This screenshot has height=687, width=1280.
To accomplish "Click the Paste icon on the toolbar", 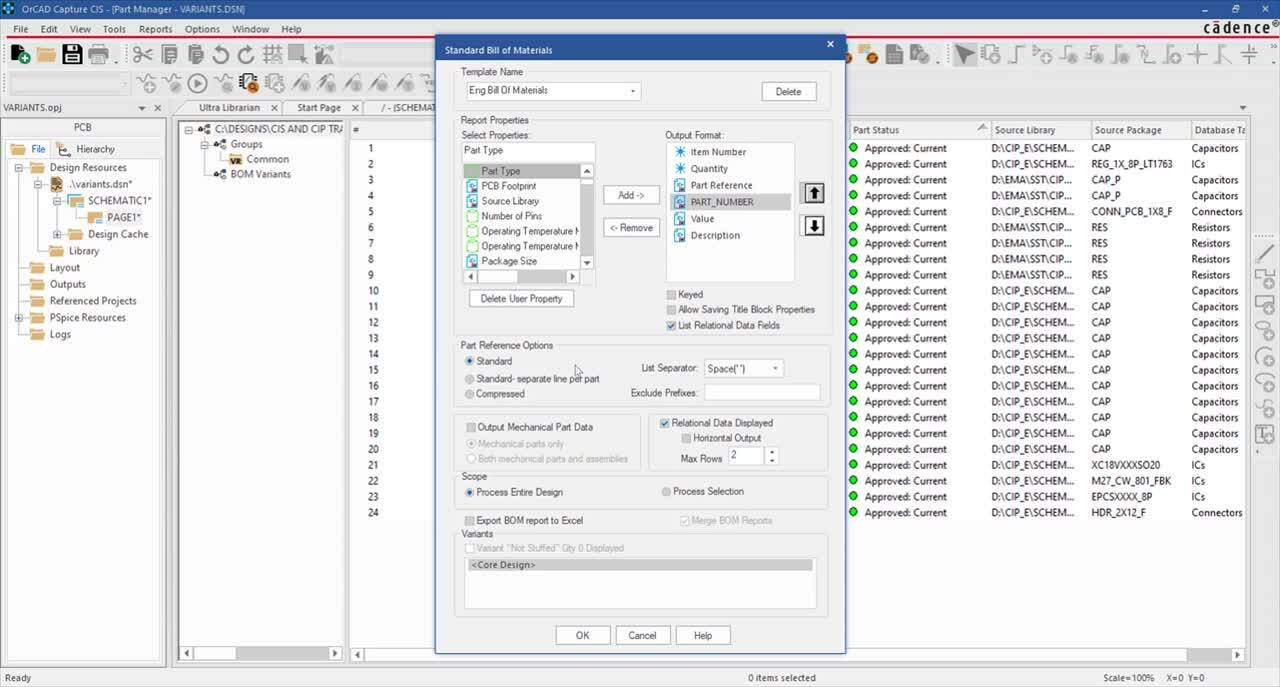I will [196, 54].
